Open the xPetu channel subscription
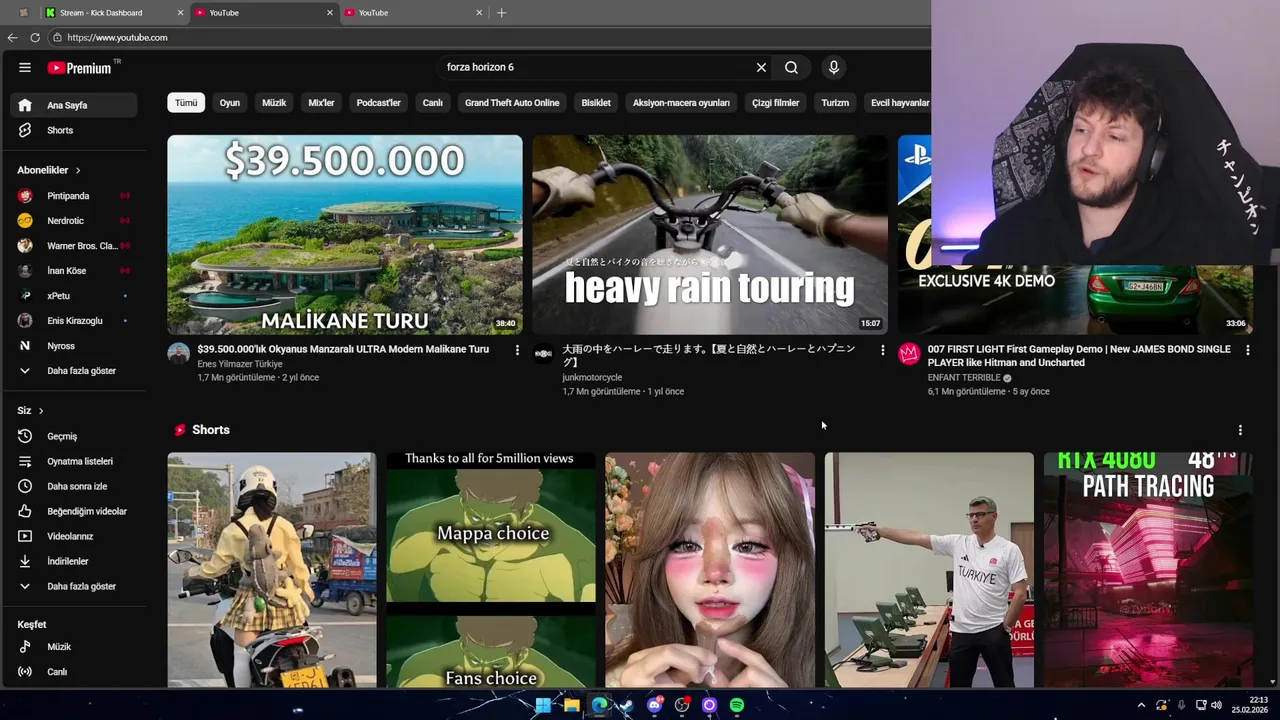1280x720 pixels. point(74,296)
